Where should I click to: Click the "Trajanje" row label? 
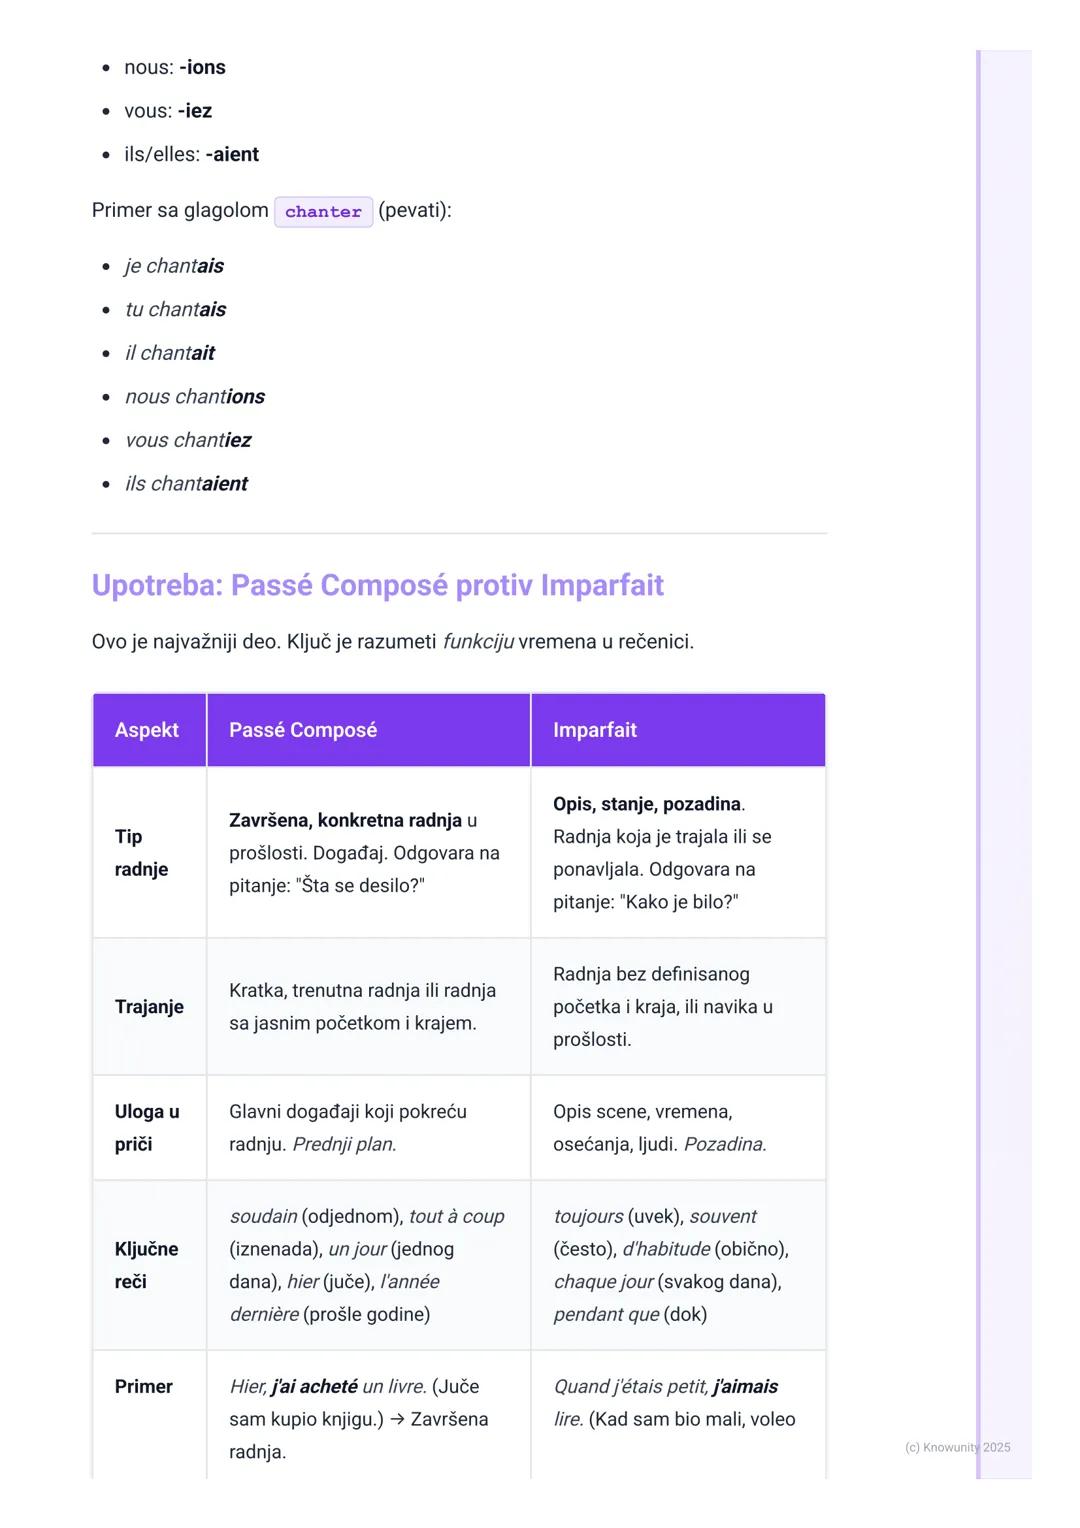click(149, 1006)
